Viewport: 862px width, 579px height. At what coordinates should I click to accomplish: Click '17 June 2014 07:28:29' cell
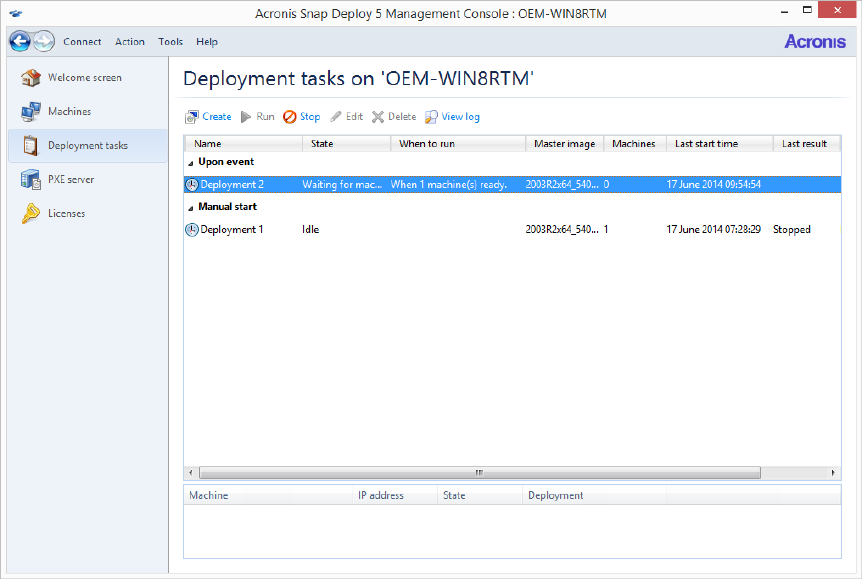pyautogui.click(x=714, y=230)
